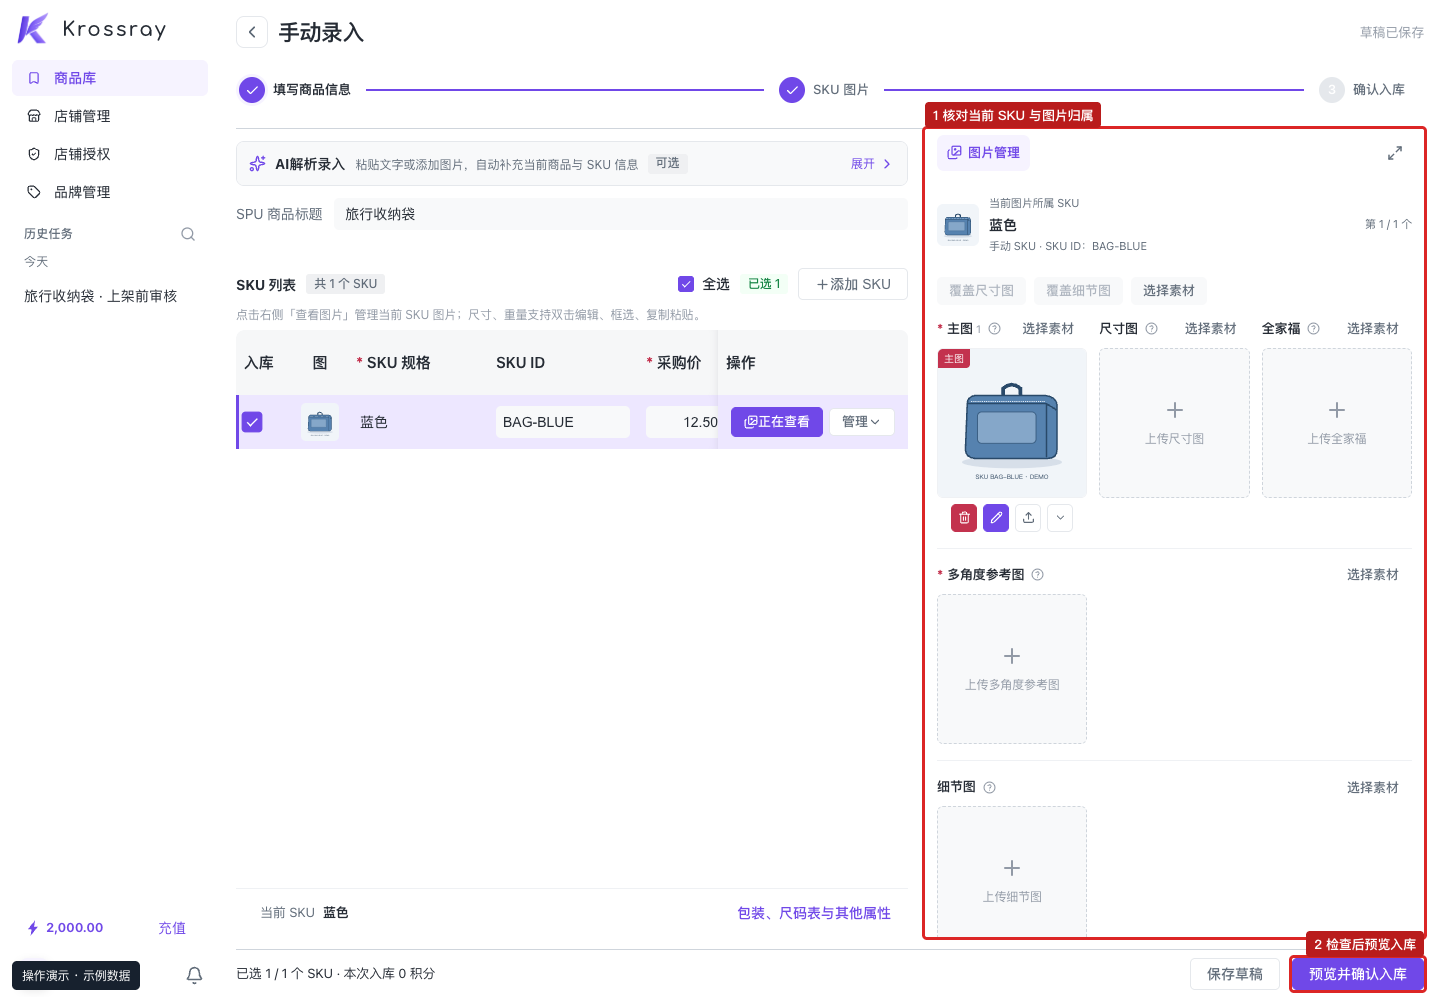Go to step 确认入库
Screen dimensions: 1440x1000
coord(1362,90)
